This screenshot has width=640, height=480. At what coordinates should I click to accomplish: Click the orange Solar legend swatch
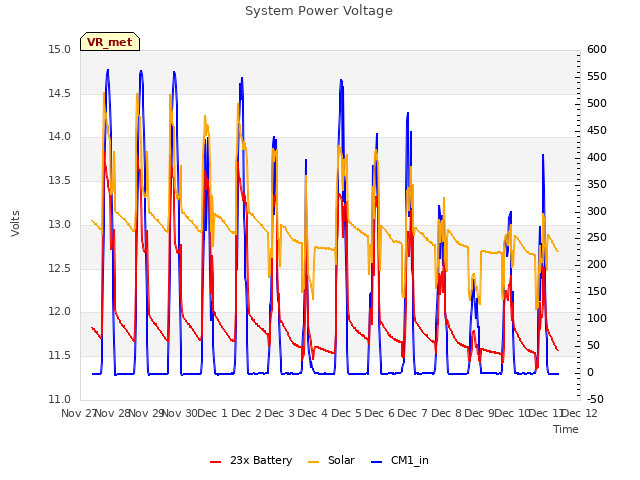point(313,462)
